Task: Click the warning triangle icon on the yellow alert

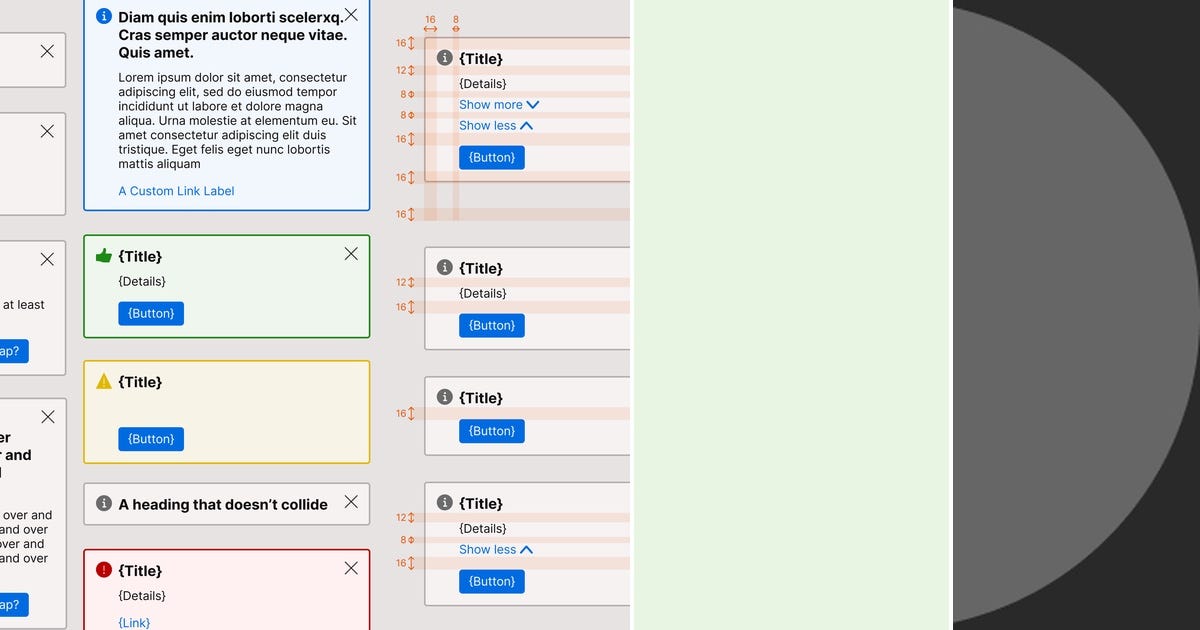Action: coord(103,381)
